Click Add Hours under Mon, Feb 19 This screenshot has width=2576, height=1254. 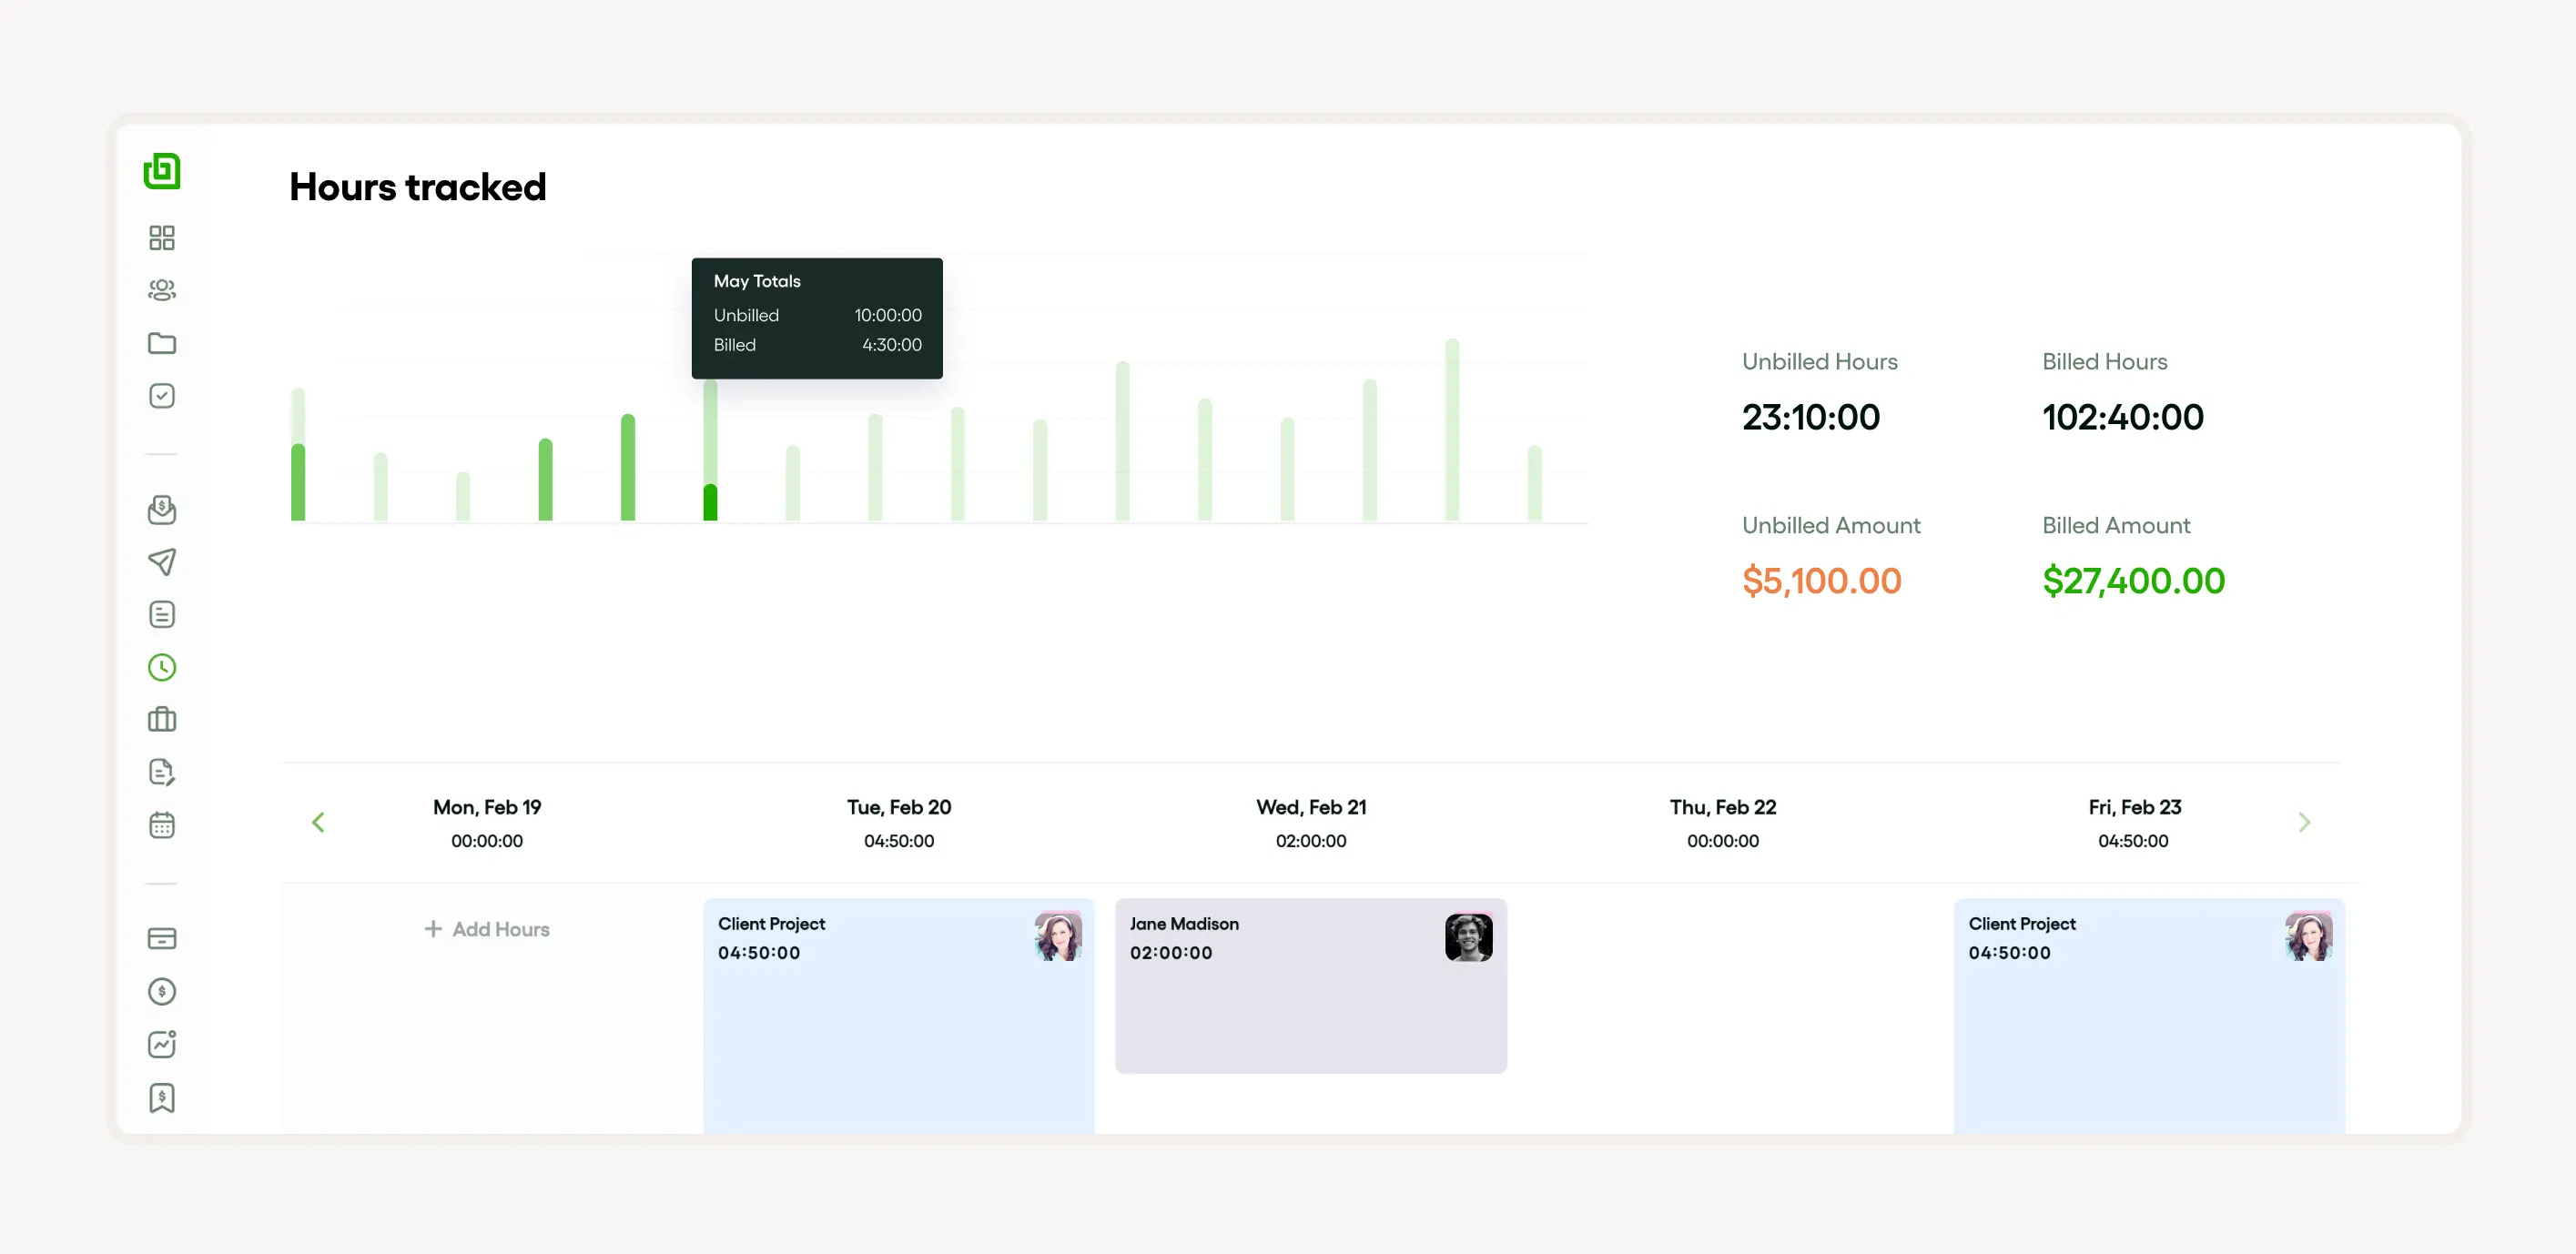pyautogui.click(x=486, y=928)
